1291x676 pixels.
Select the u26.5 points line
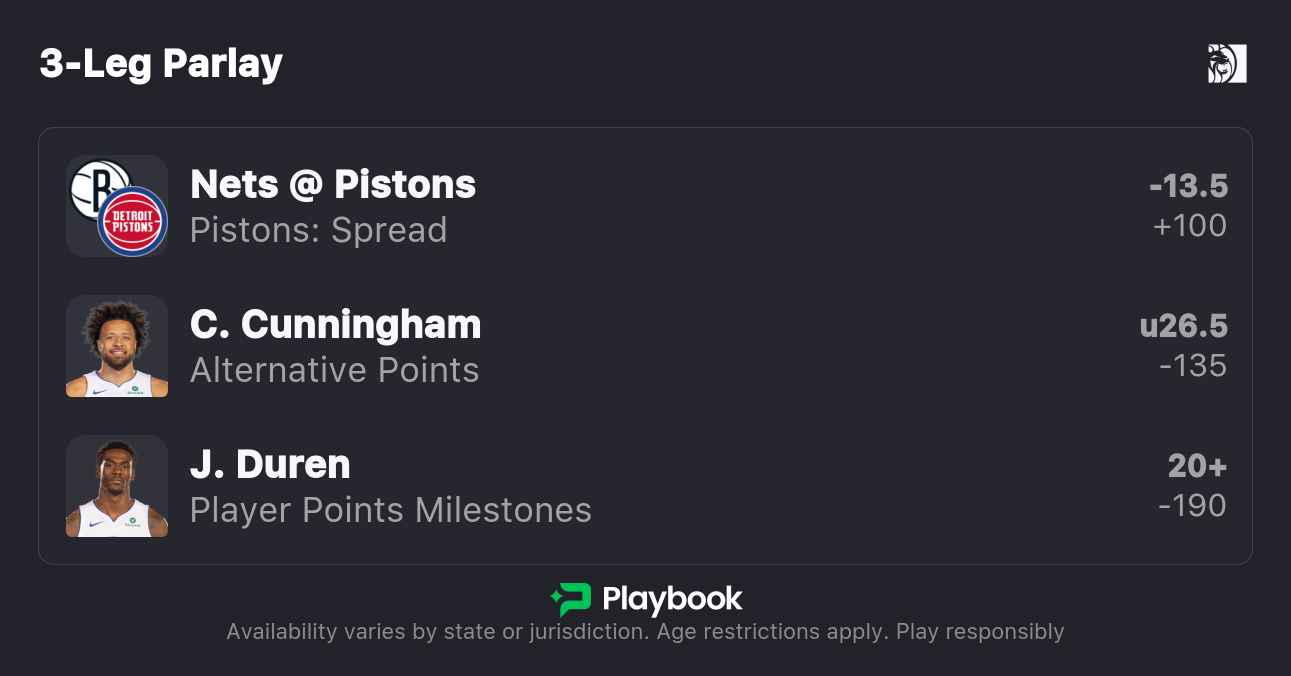tap(1183, 326)
